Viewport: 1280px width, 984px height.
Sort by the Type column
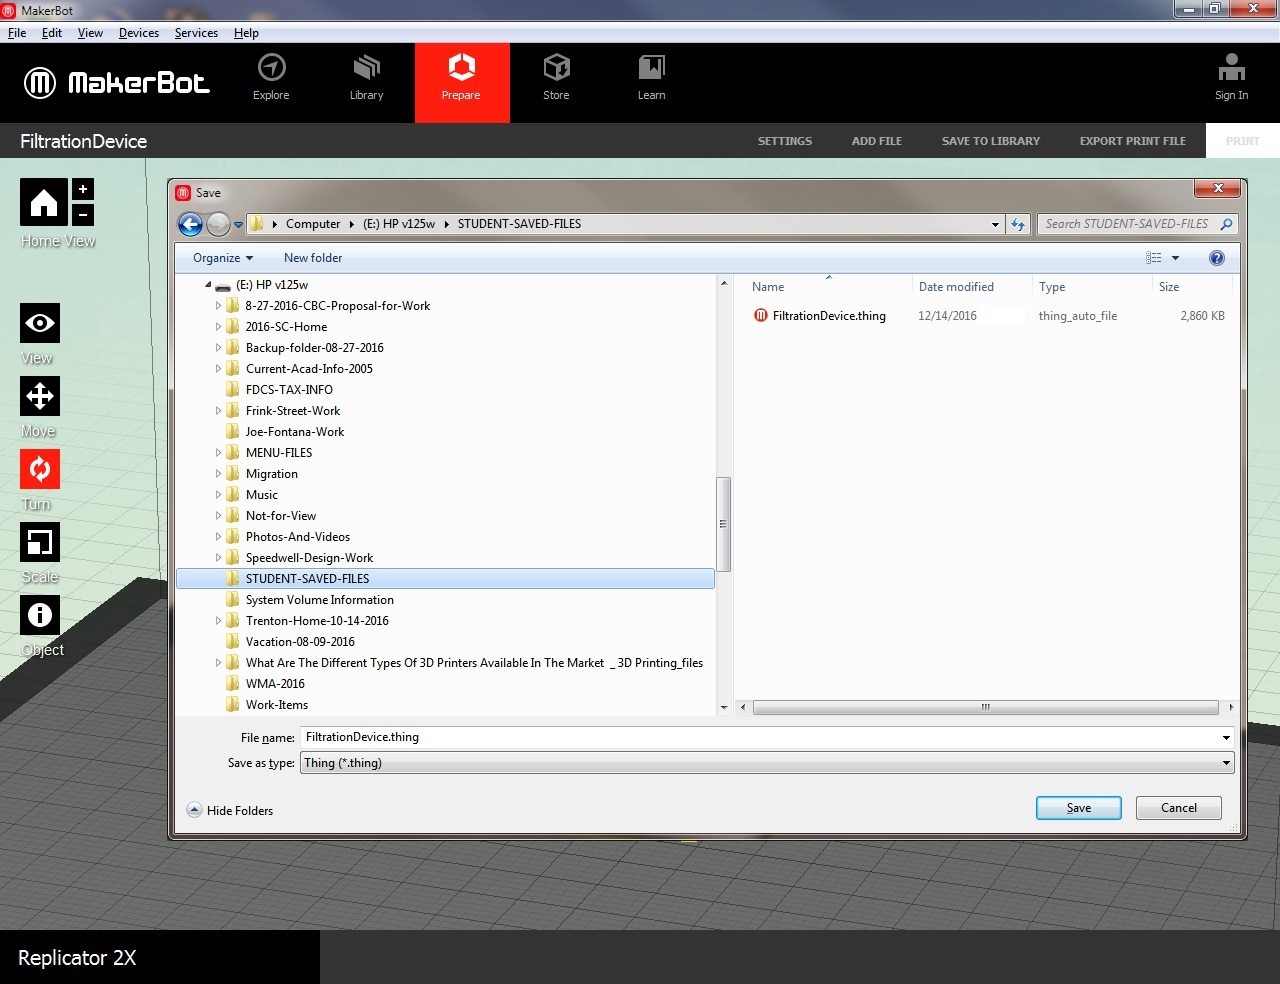click(x=1052, y=287)
